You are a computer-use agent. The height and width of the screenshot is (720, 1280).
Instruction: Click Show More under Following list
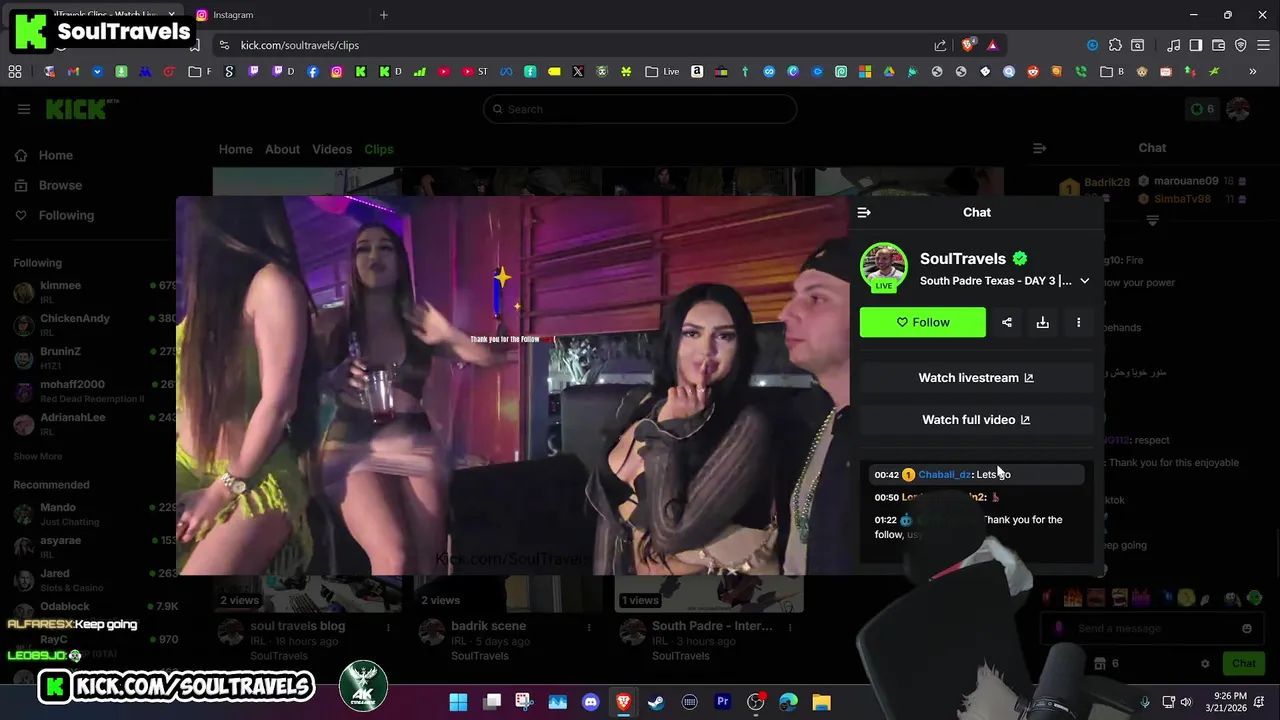click(38, 456)
